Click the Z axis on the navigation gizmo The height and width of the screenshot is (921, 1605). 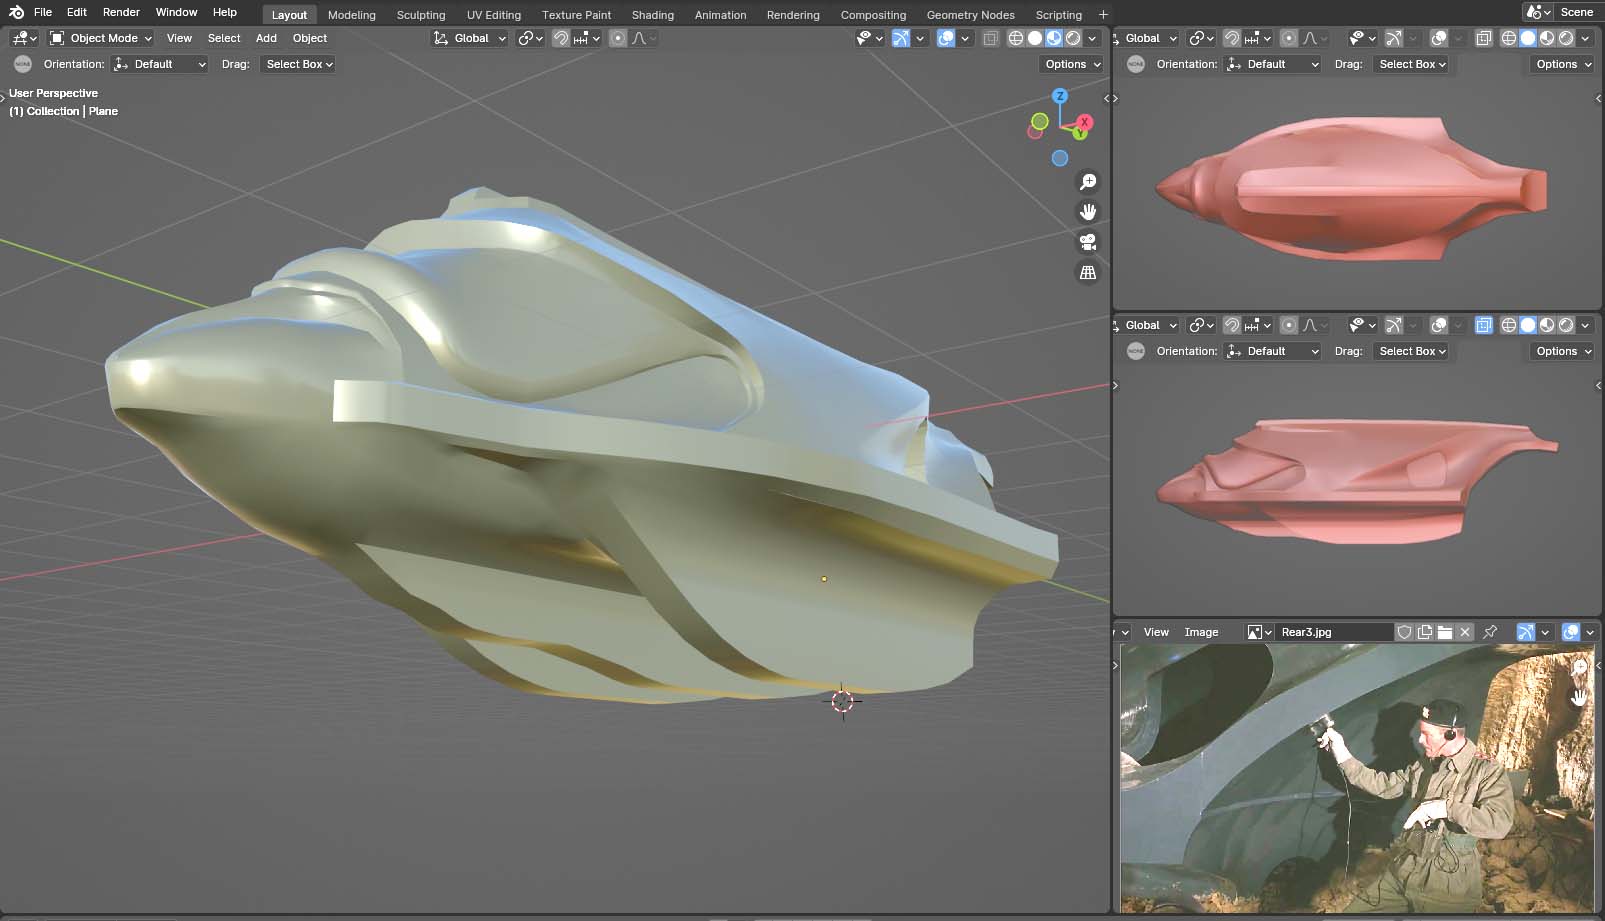tap(1060, 96)
